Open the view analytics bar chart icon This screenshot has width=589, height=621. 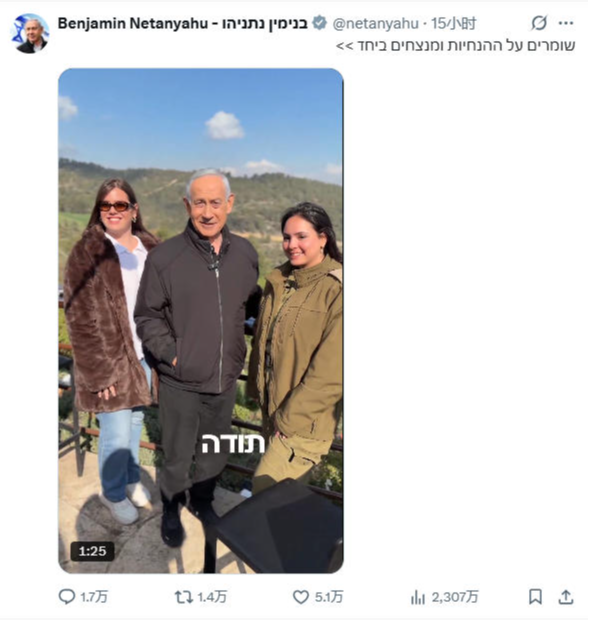417,597
